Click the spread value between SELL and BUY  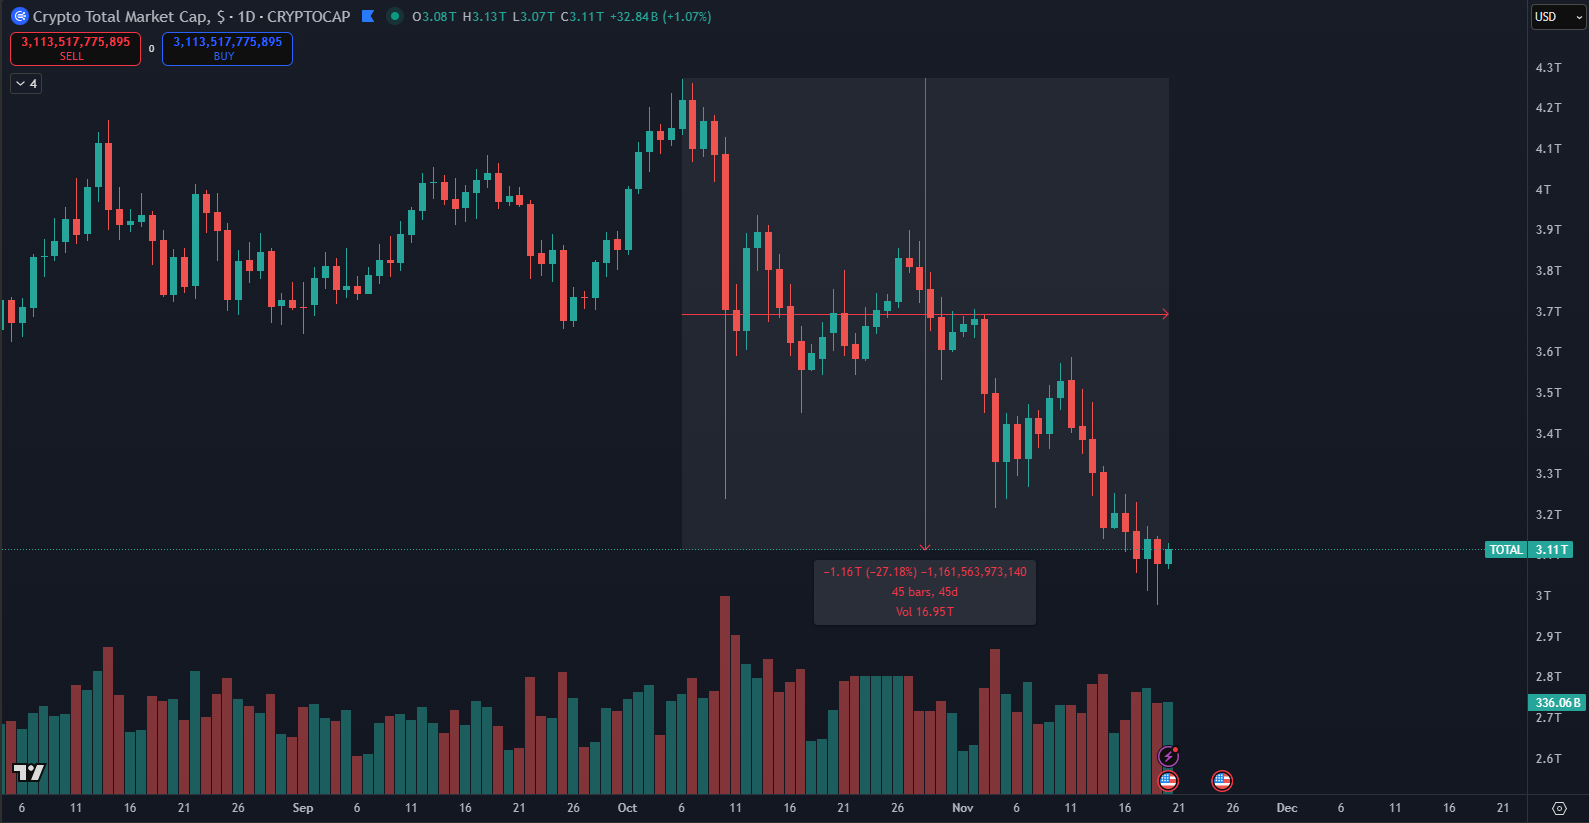point(152,49)
